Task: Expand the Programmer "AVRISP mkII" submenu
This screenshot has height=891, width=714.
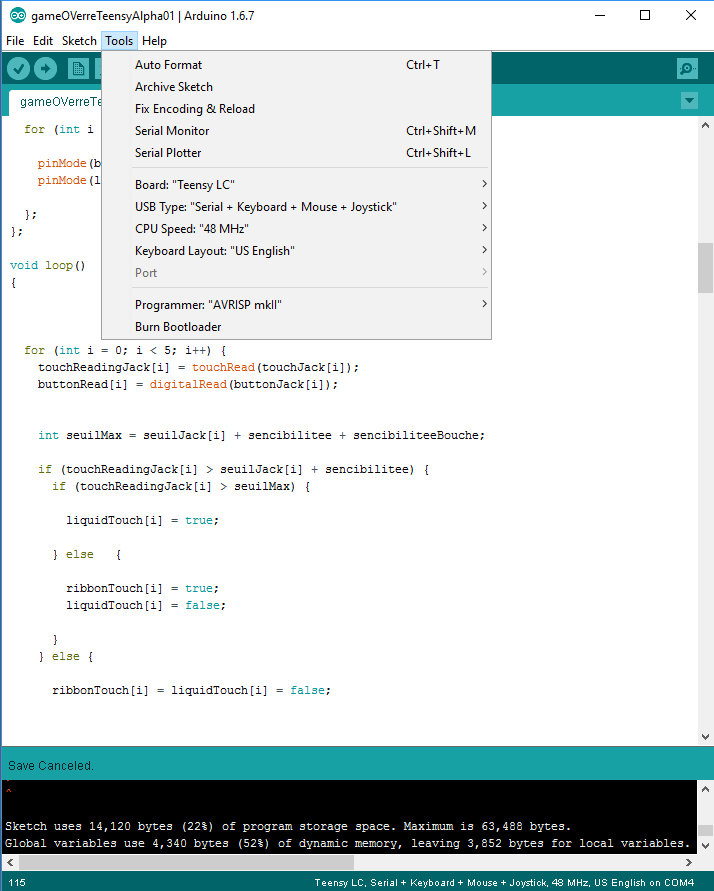Action: [296, 305]
